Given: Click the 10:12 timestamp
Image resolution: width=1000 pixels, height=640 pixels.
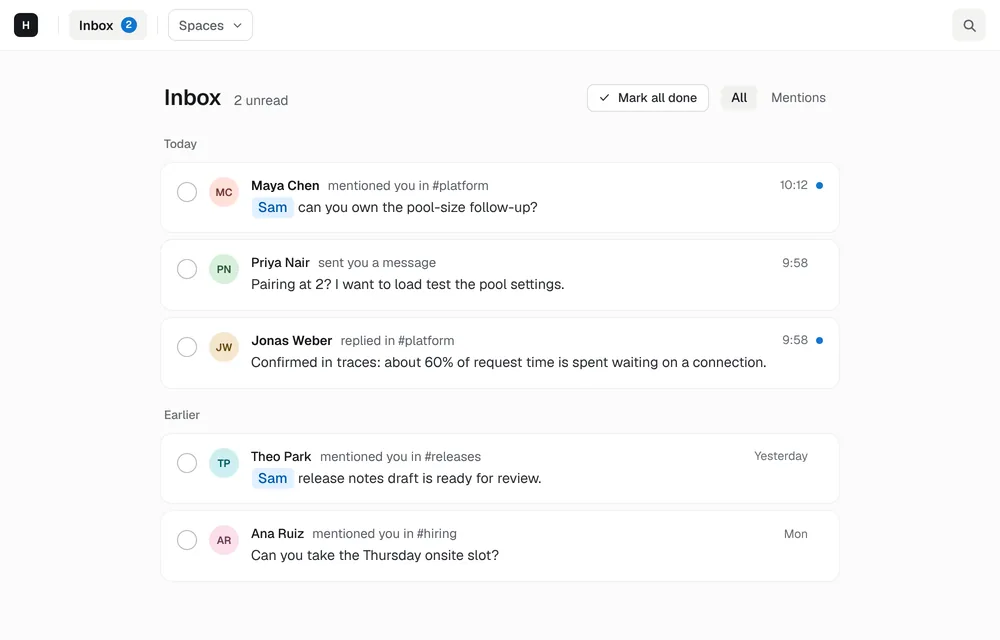Looking at the screenshot, I should [793, 185].
